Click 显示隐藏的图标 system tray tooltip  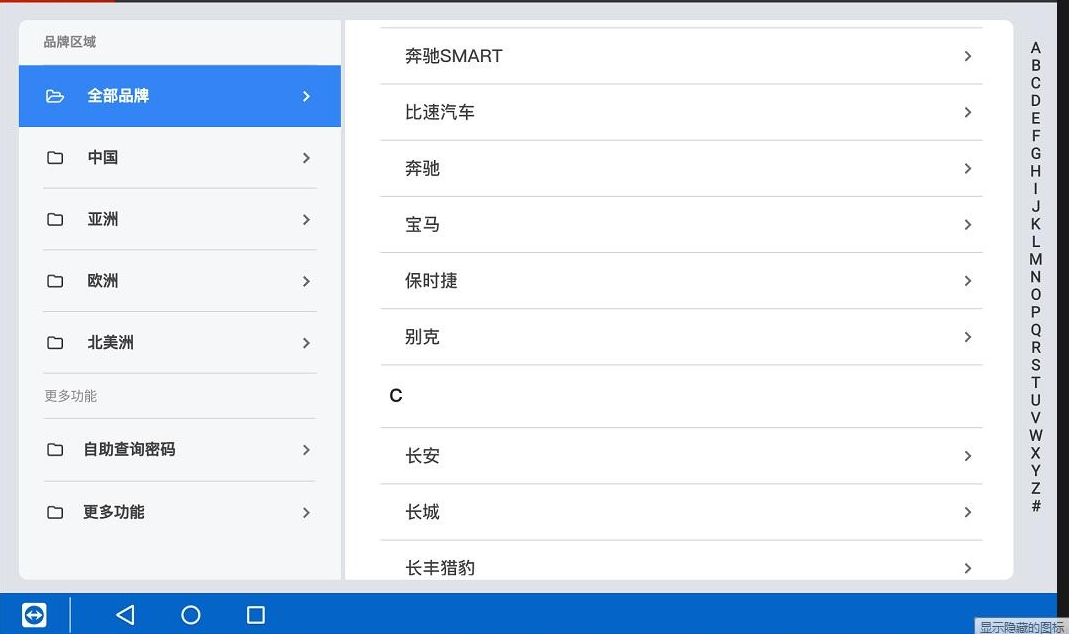click(1021, 627)
